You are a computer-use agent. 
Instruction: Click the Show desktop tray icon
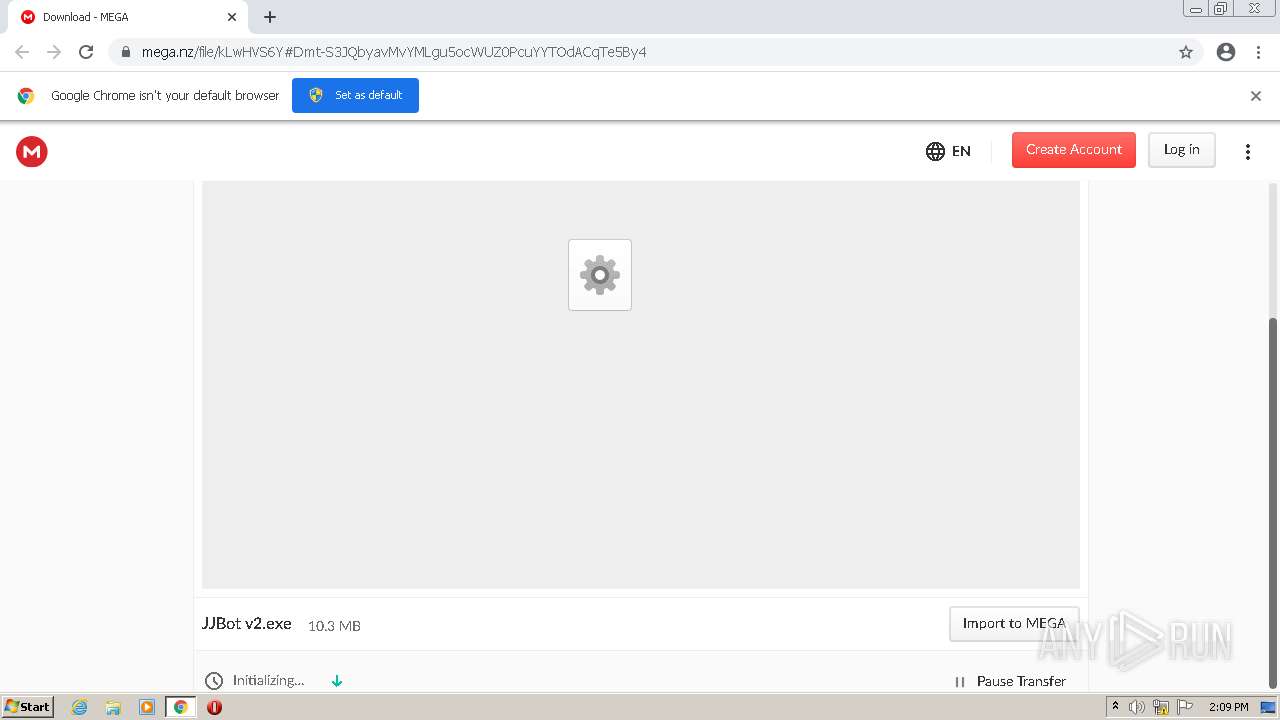point(1268,707)
